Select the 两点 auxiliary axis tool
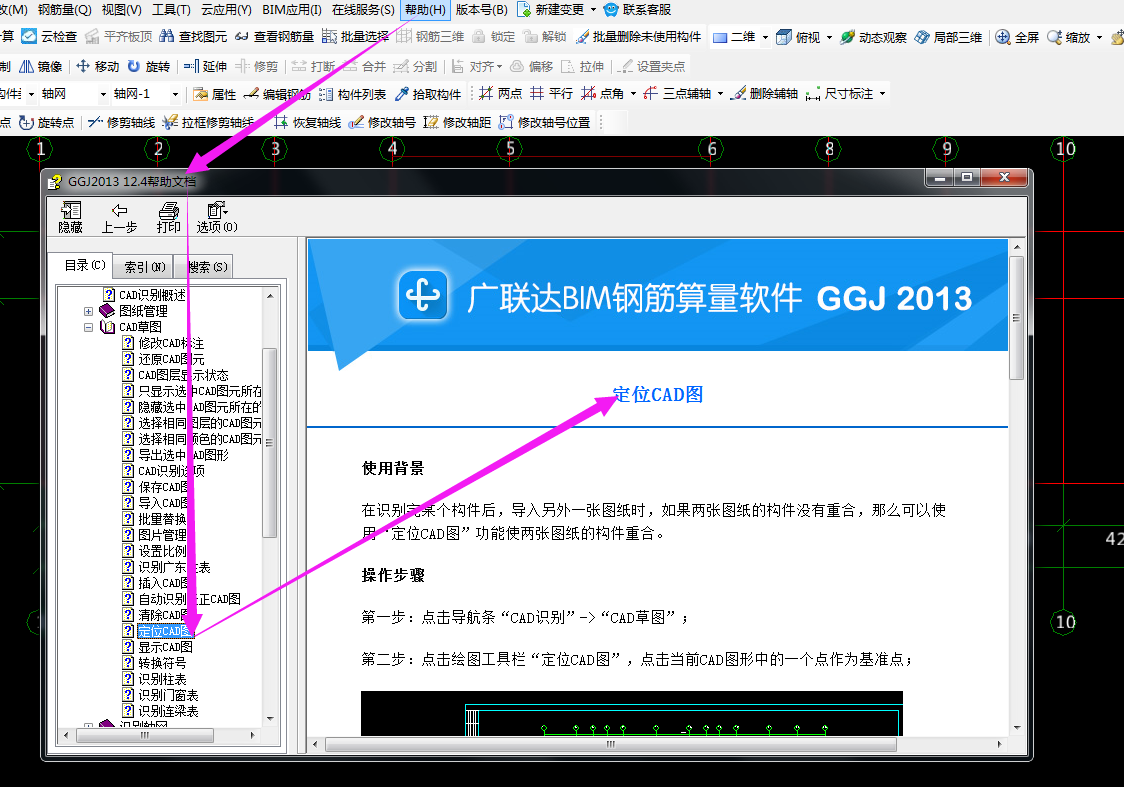The height and width of the screenshot is (787, 1124). point(500,94)
